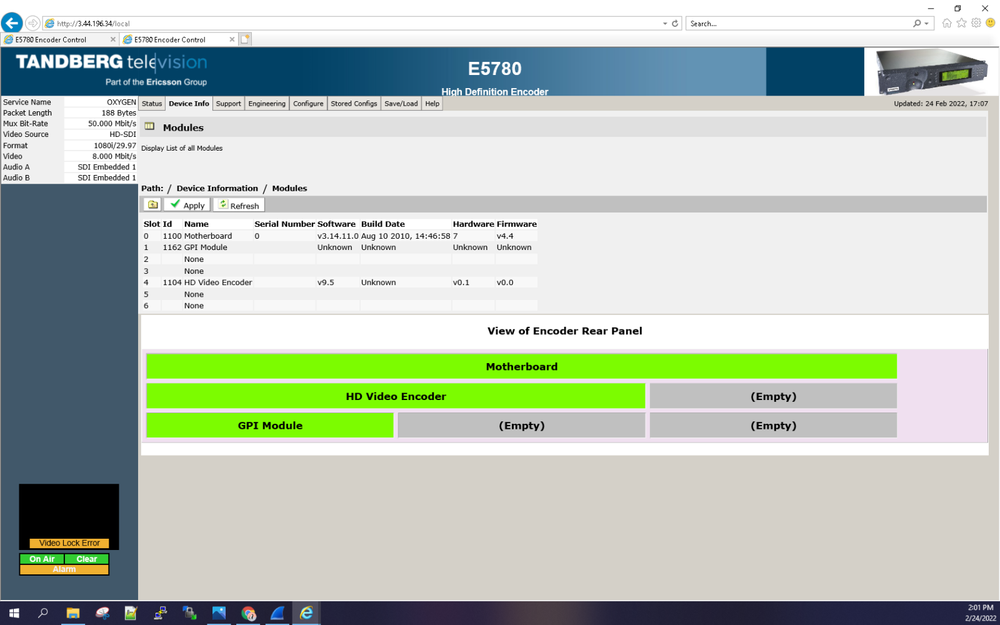
Task: Open the Windows Start menu
Action: [14, 613]
